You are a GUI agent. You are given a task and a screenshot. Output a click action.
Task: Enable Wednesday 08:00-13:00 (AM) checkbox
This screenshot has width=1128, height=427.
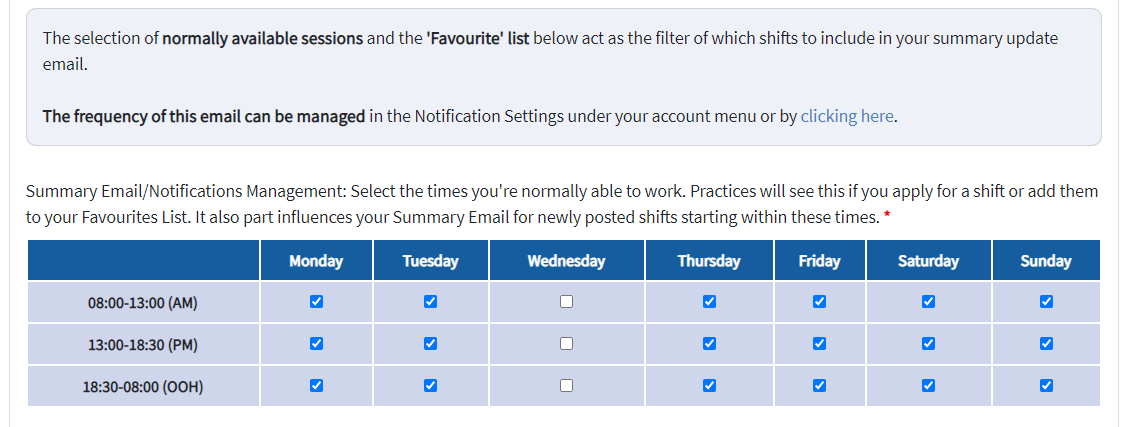coord(566,302)
